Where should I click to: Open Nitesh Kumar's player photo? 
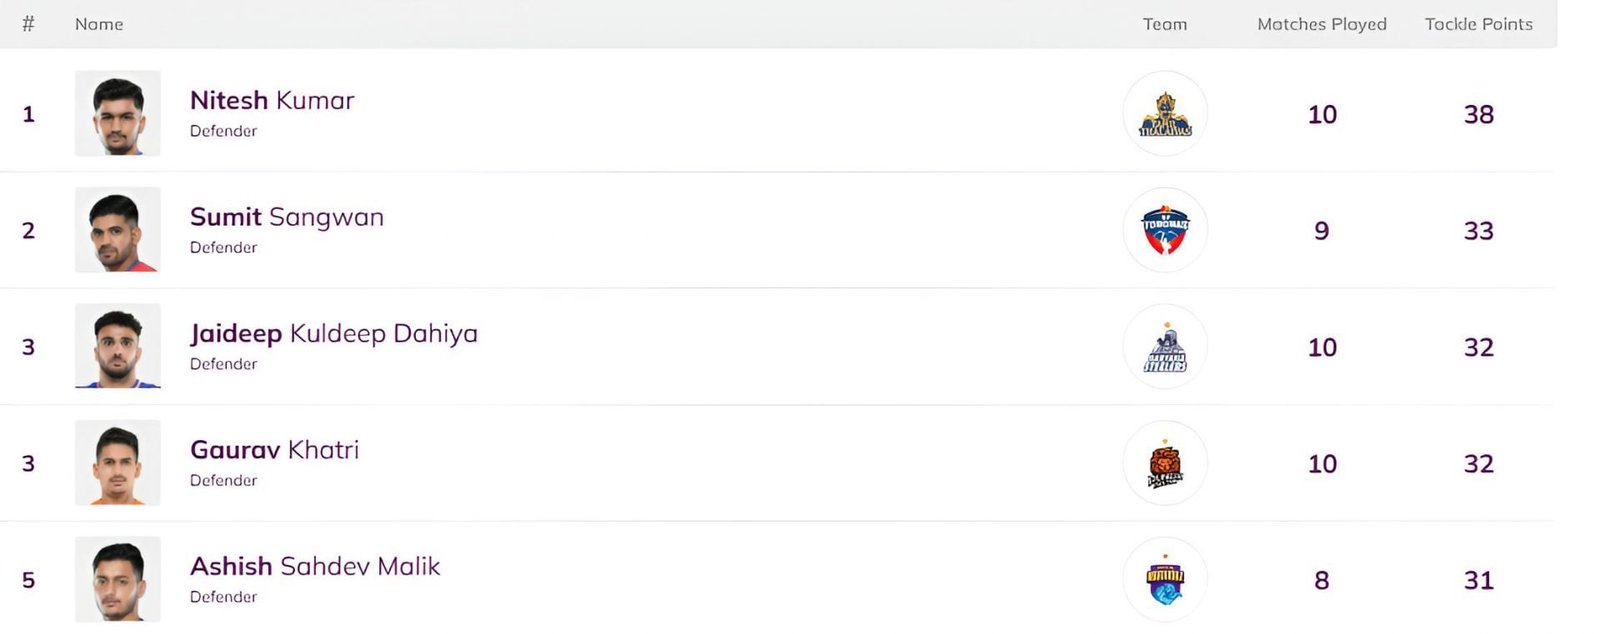click(117, 113)
